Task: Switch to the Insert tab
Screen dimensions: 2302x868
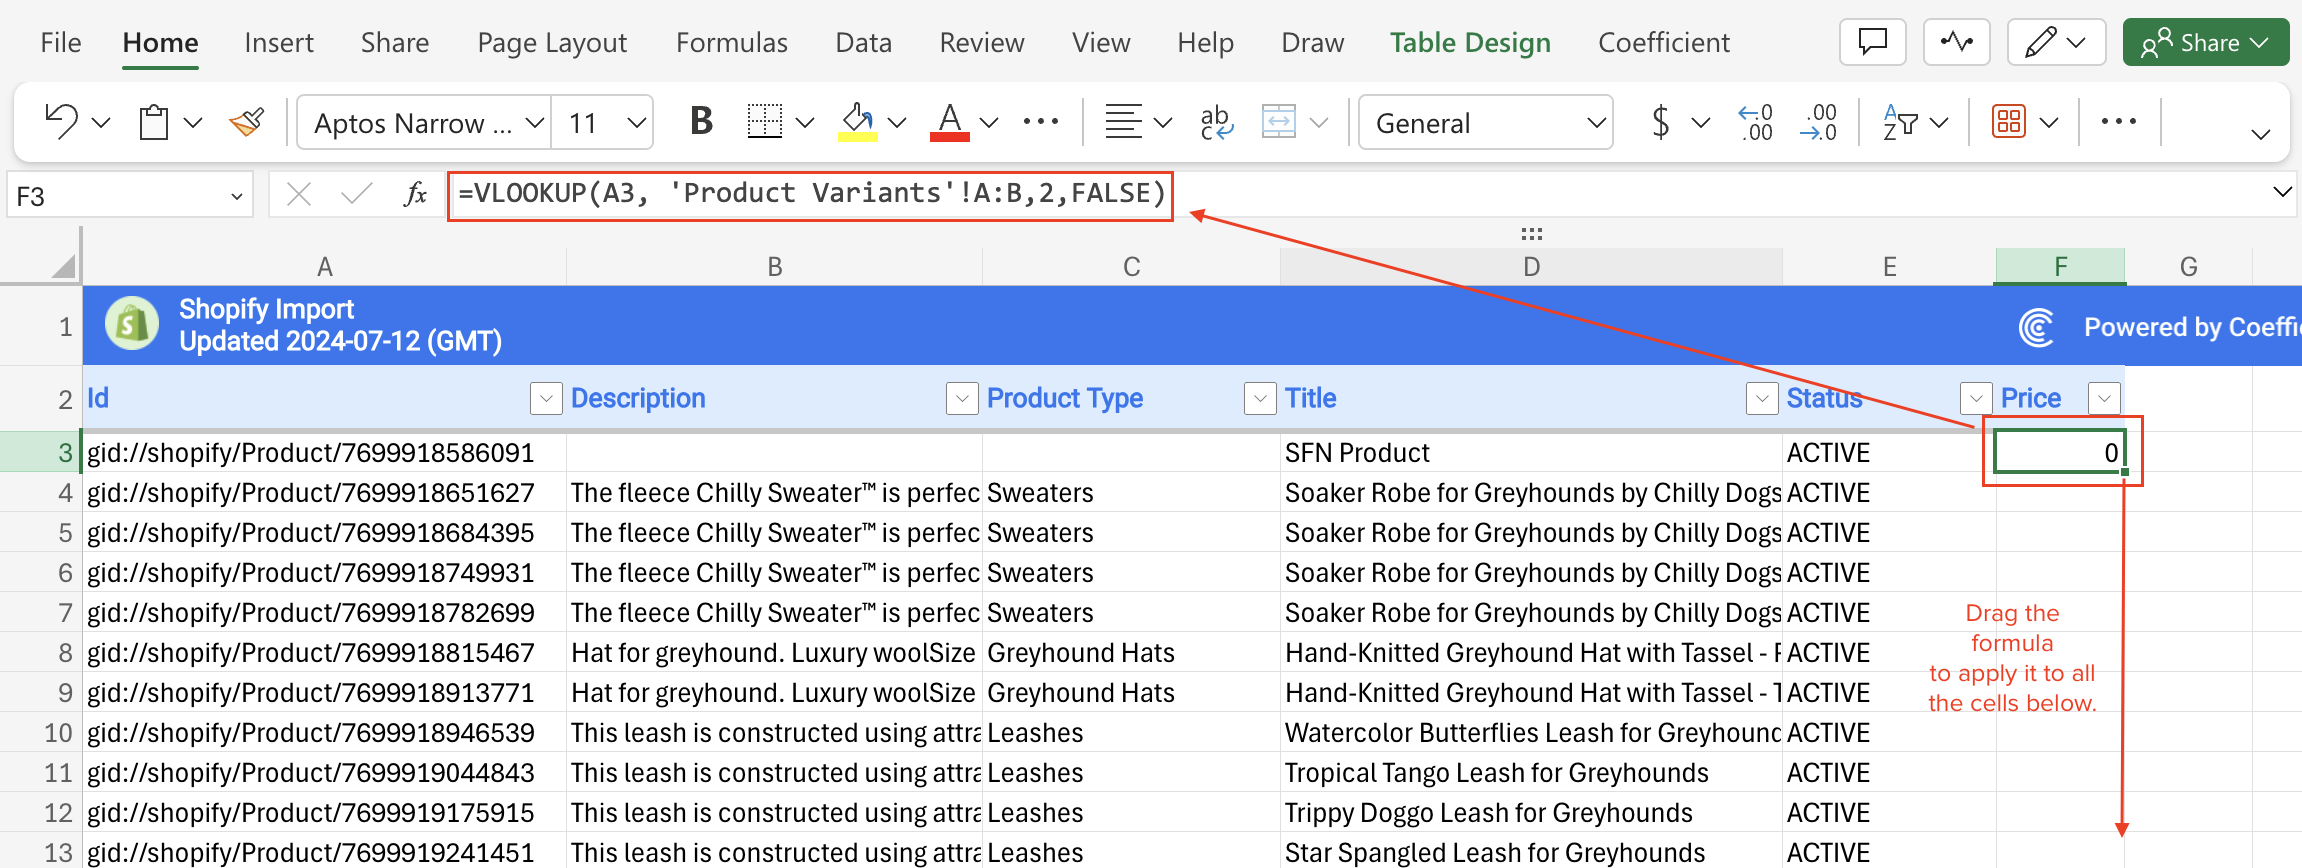Action: [279, 42]
